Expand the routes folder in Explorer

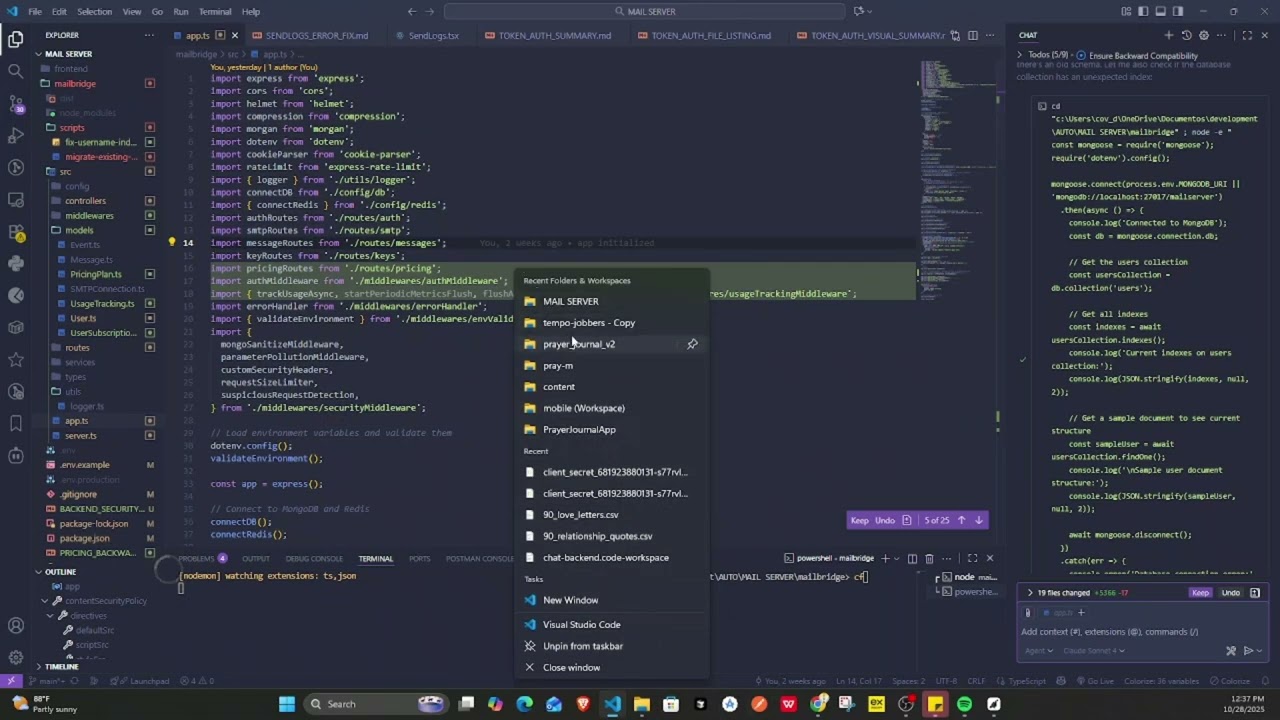(x=77, y=347)
